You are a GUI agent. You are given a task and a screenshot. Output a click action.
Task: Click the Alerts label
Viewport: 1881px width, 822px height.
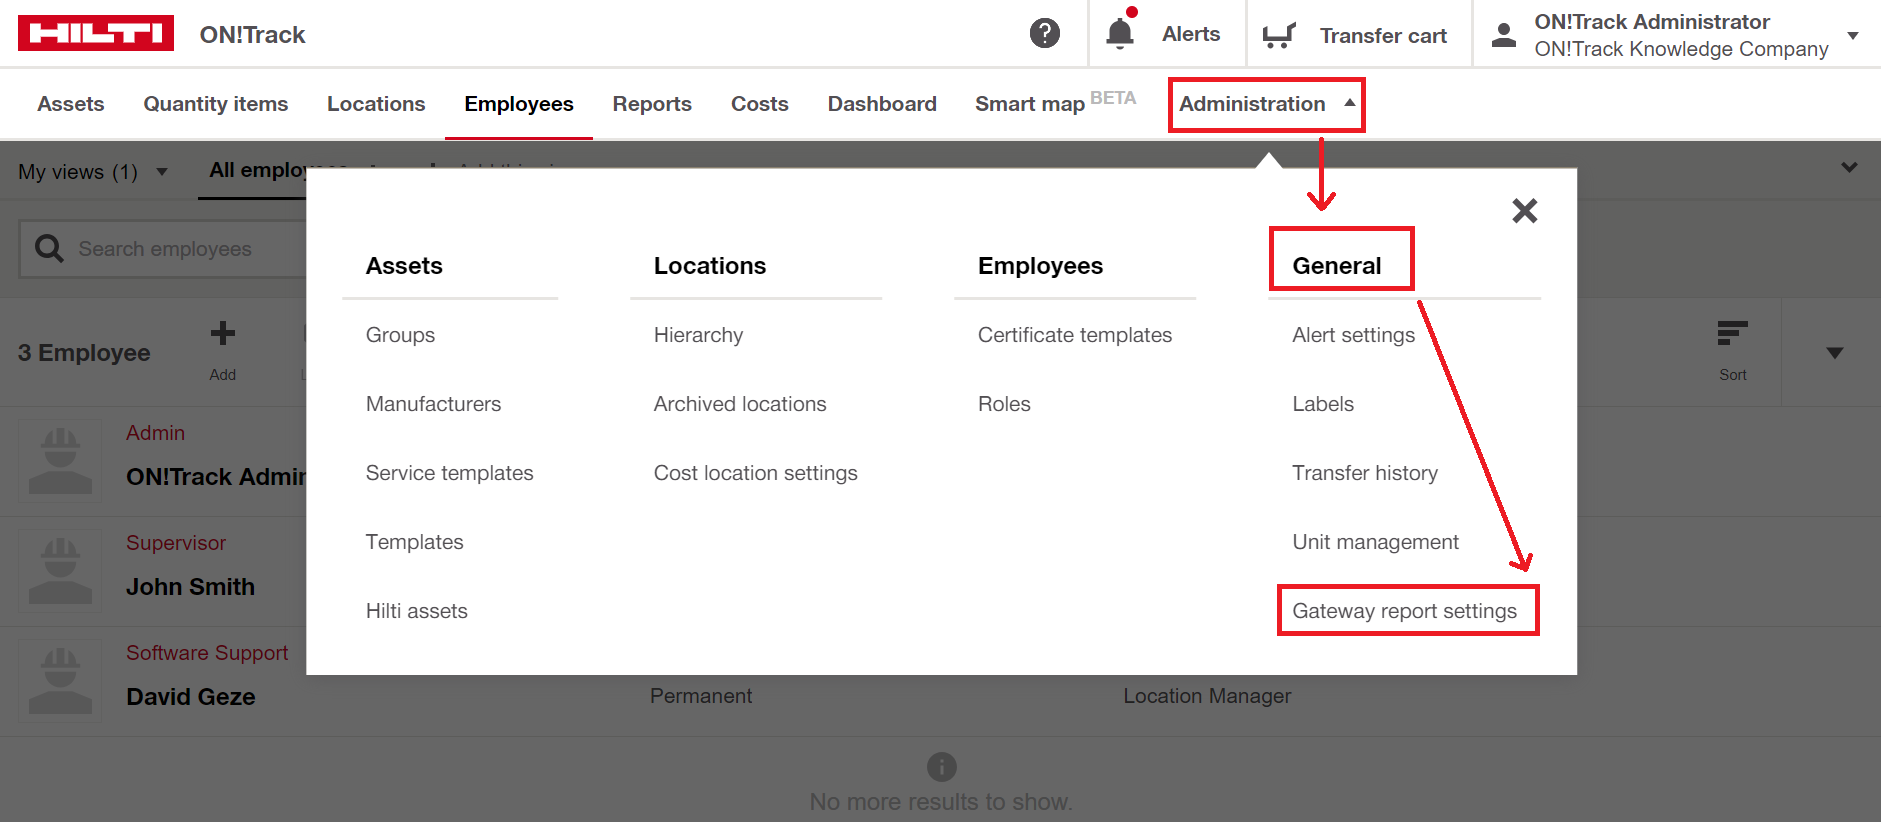point(1191,34)
